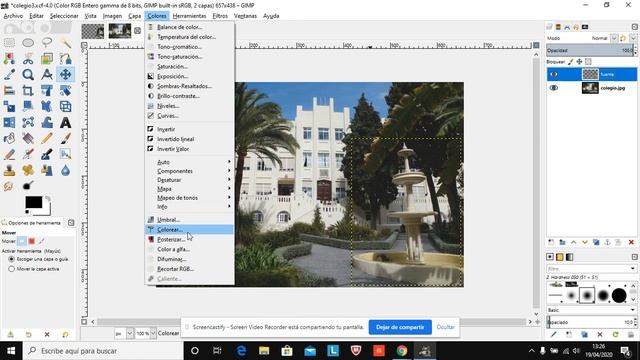This screenshot has height=360, width=640.
Task: Select the Text tool
Action: (65, 122)
